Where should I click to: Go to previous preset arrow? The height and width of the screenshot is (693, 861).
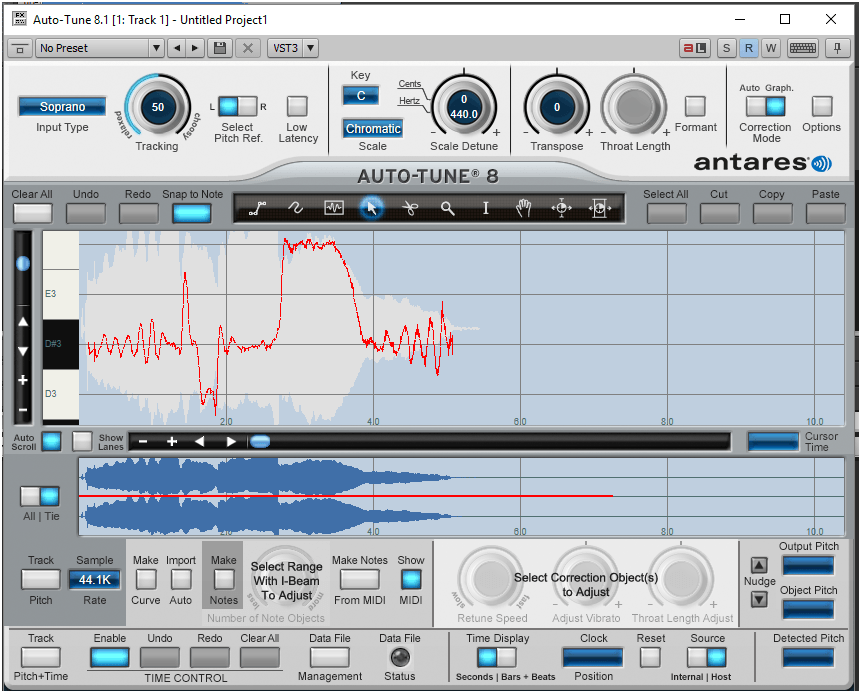[x=176, y=48]
